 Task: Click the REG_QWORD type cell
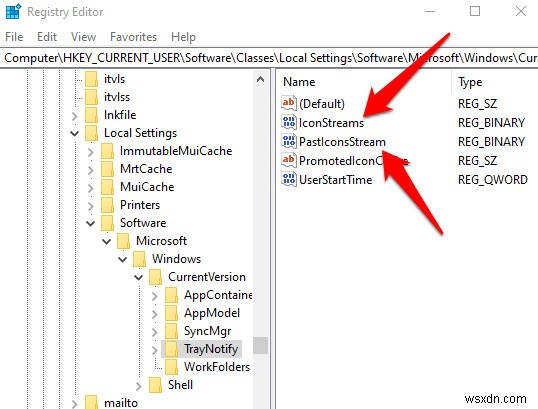click(x=493, y=180)
